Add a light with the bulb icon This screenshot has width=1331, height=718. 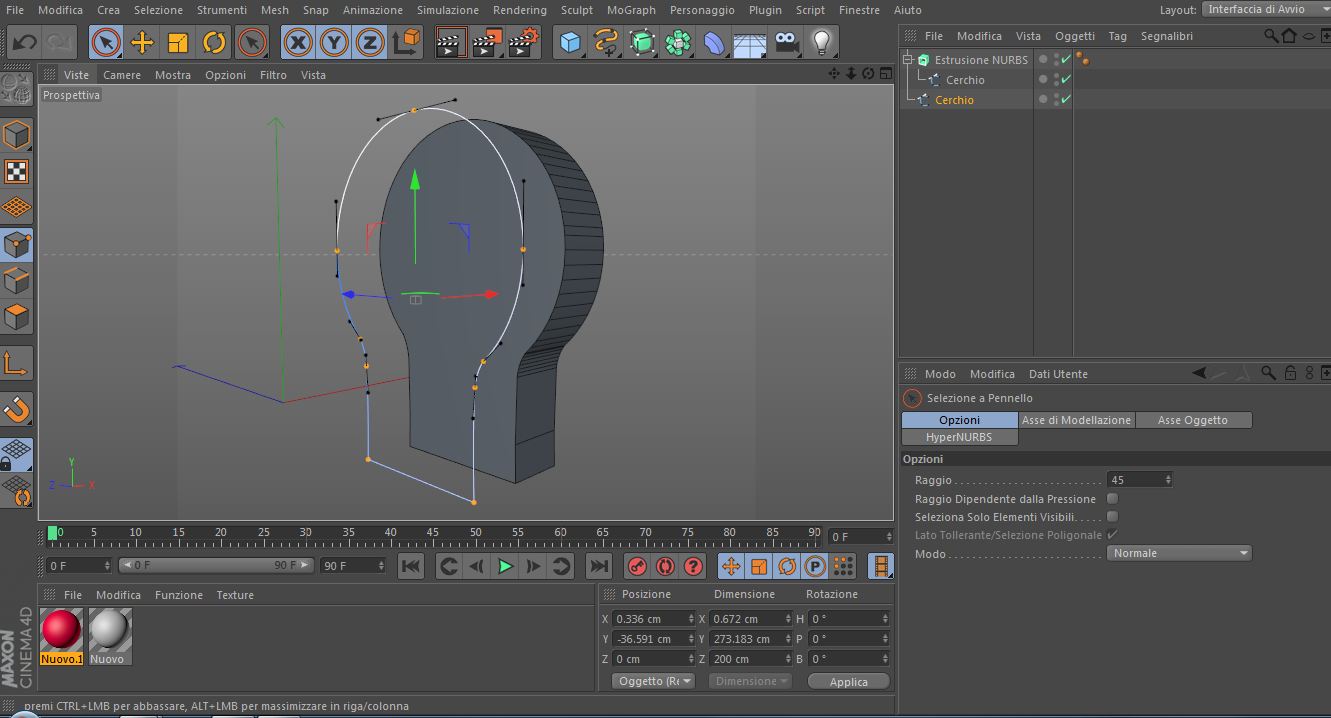tap(821, 42)
